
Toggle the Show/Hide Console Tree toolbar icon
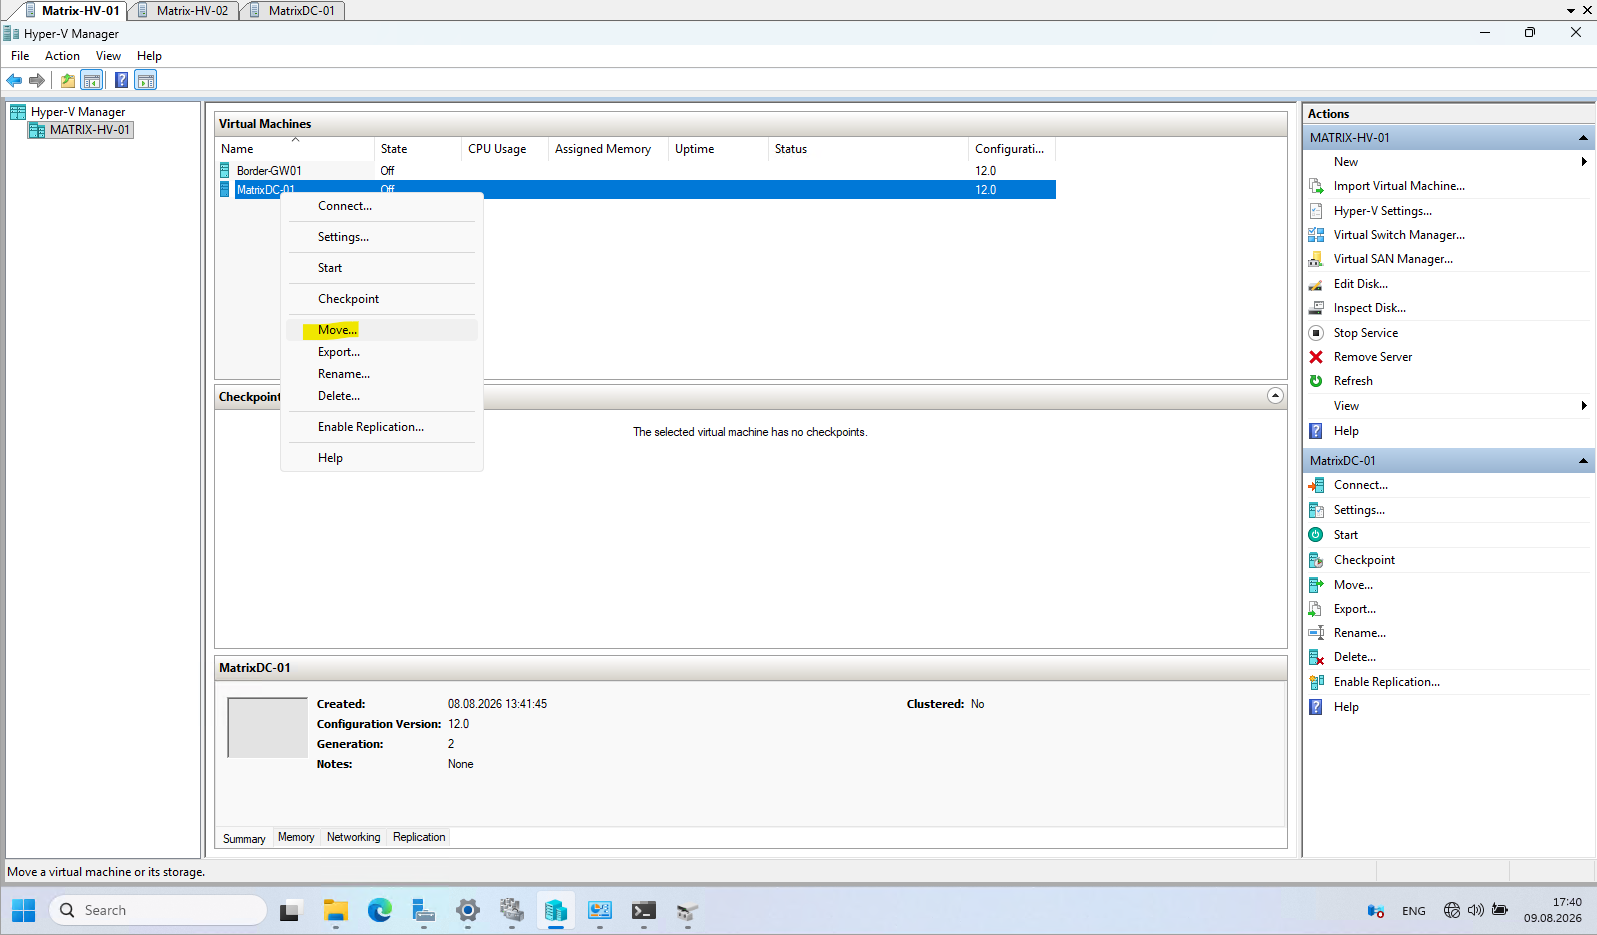pos(91,80)
